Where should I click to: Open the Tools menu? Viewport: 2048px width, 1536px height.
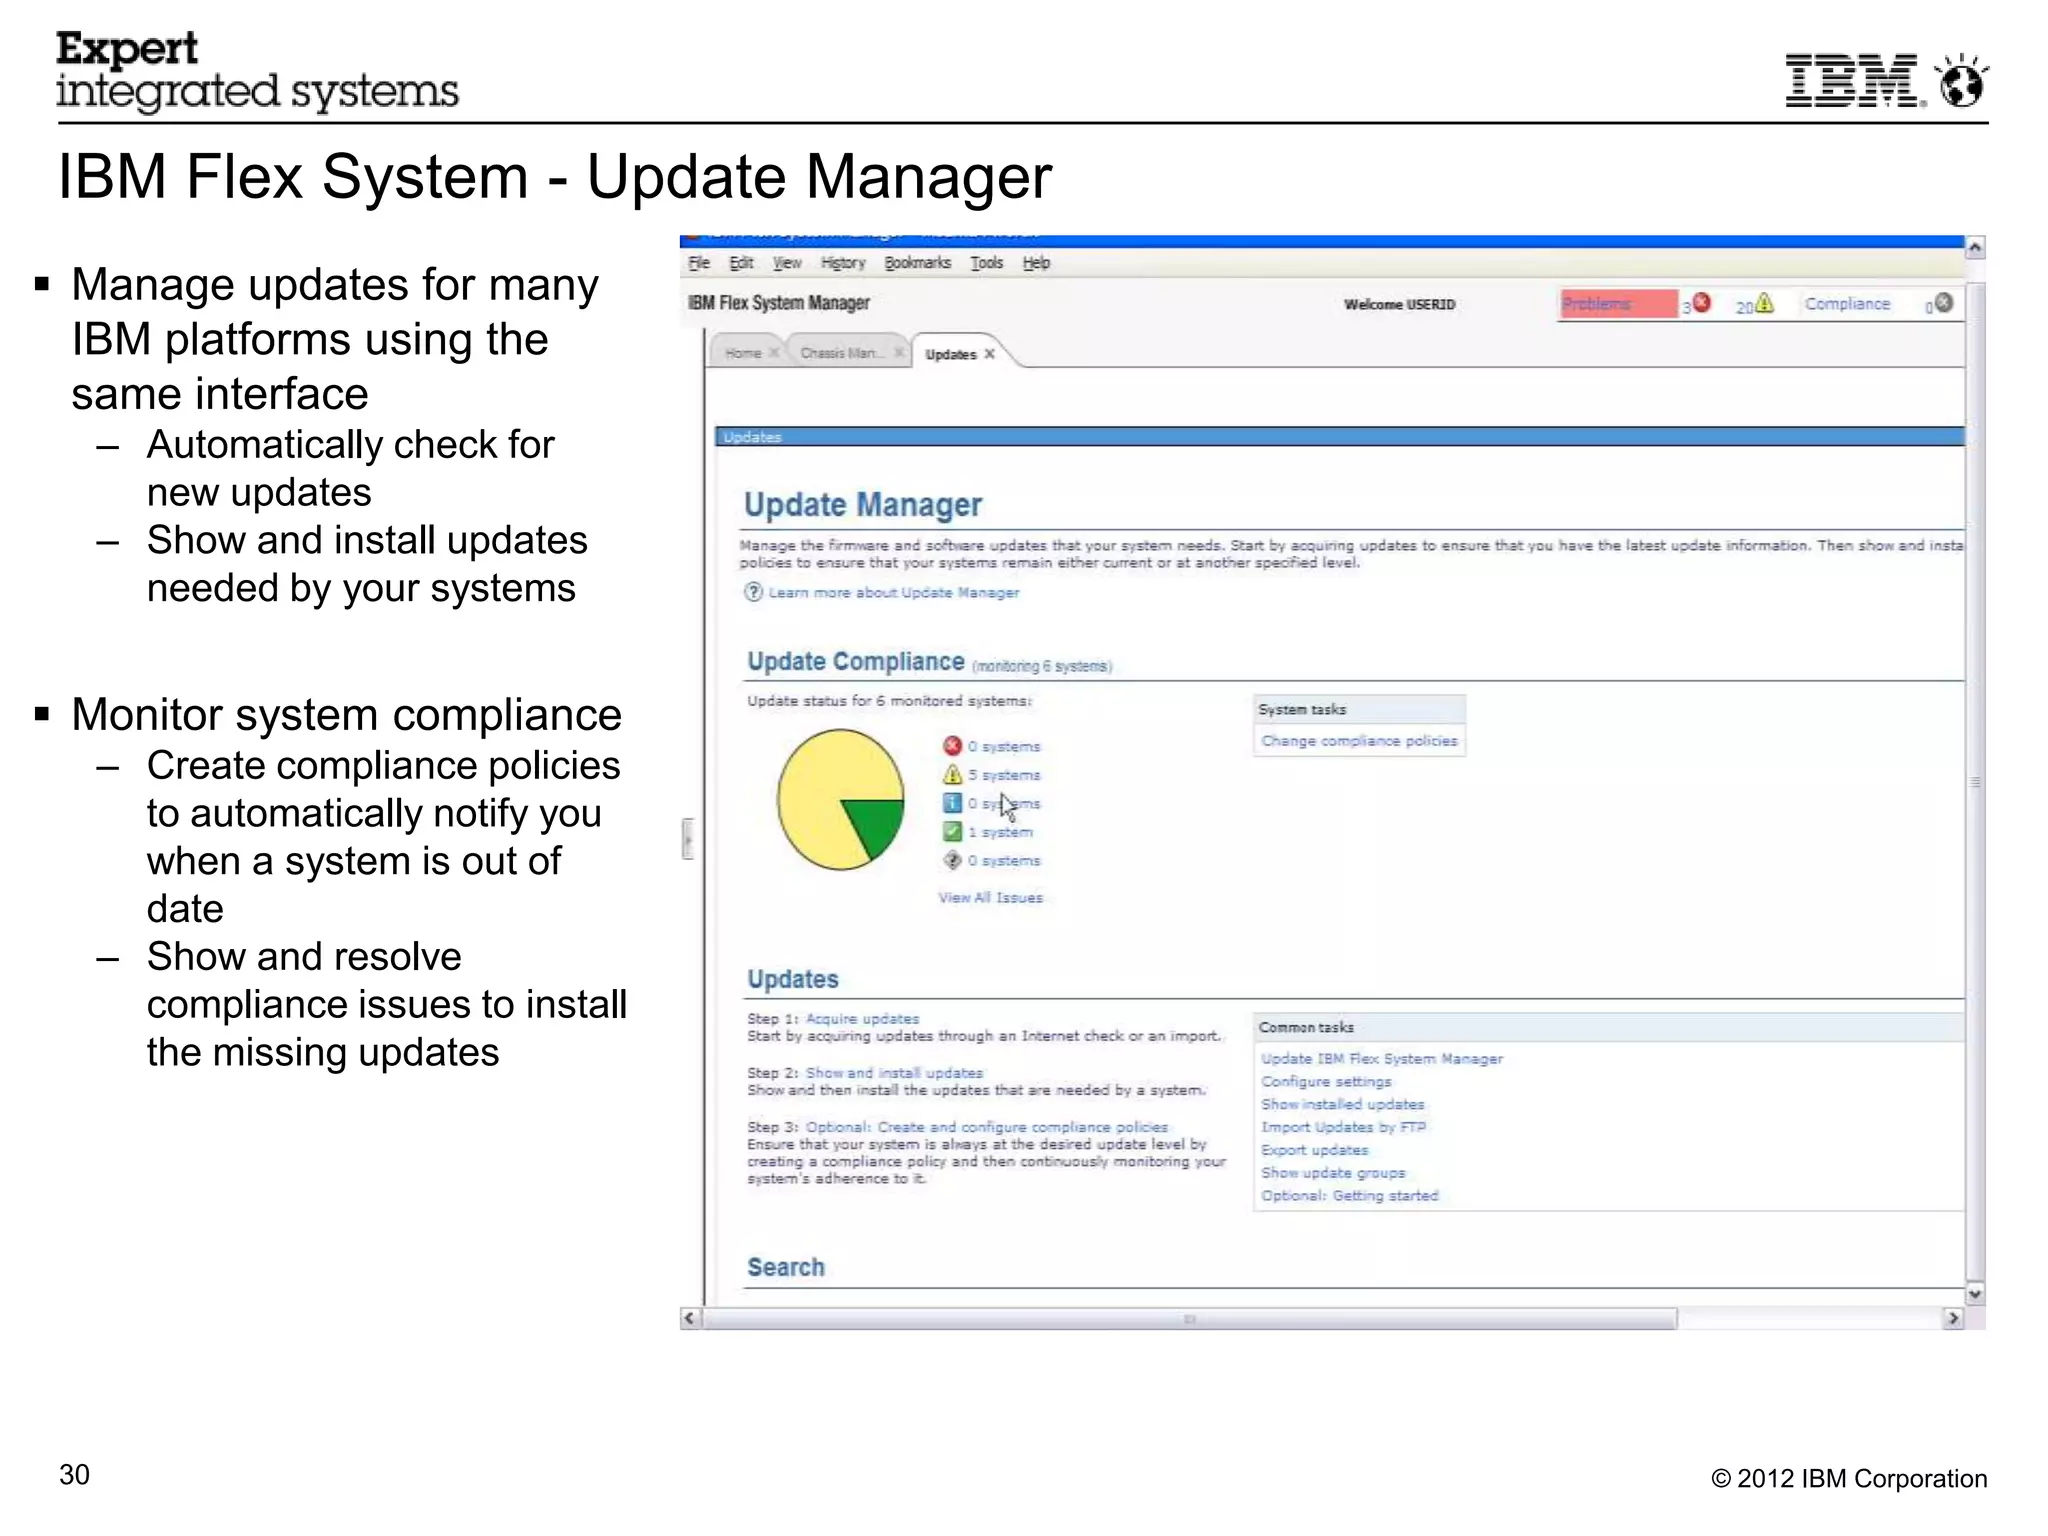click(986, 263)
